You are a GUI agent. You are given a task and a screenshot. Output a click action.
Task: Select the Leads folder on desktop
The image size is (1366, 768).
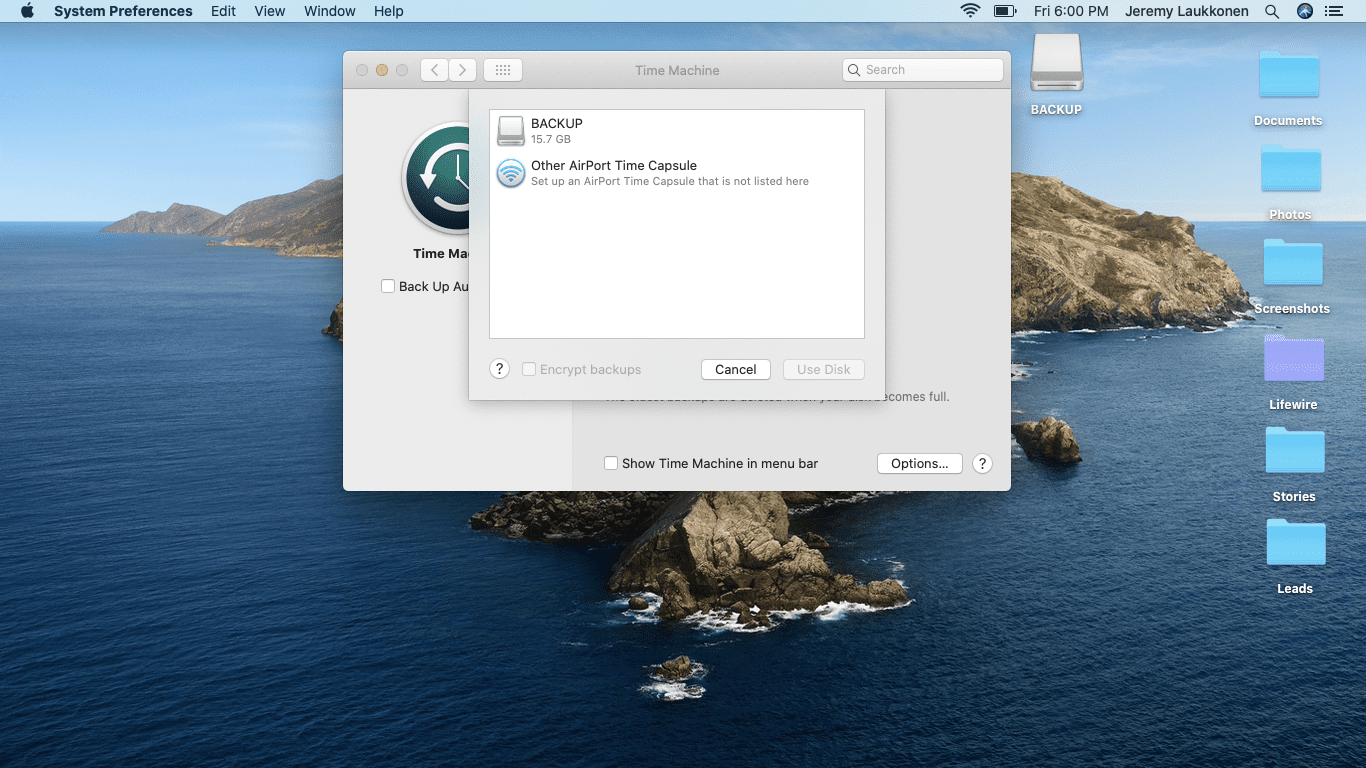[x=1296, y=543]
